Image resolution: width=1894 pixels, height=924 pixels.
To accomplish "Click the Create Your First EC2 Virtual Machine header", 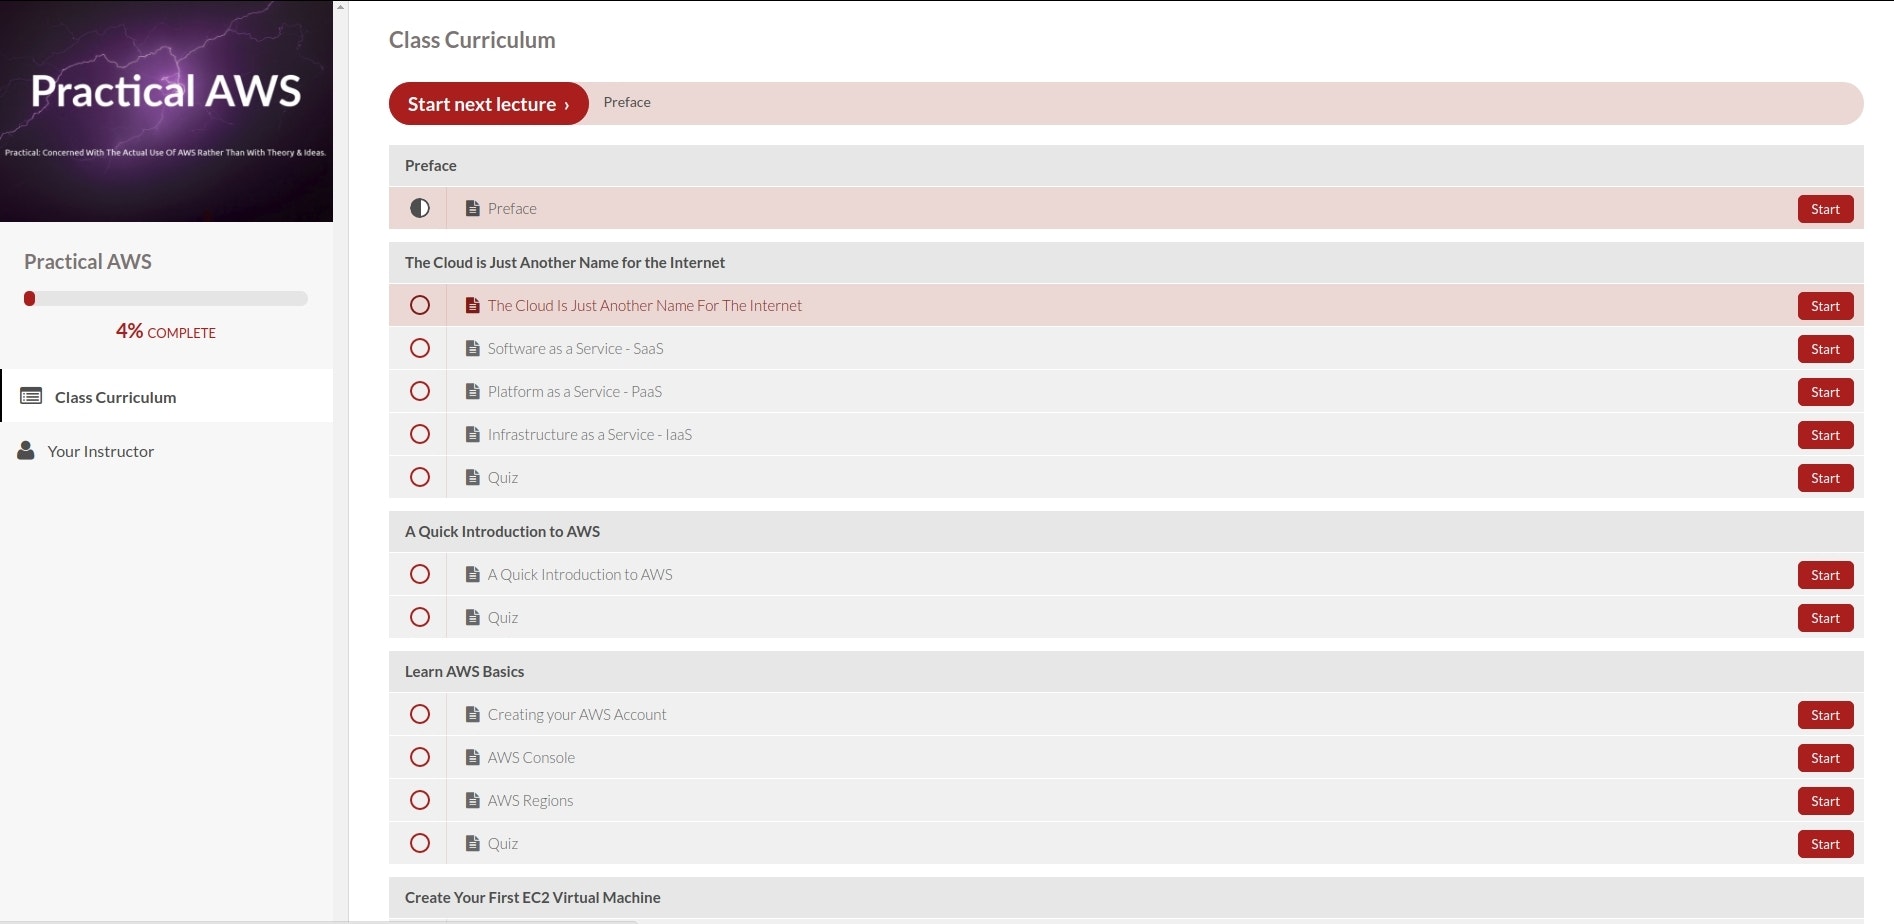I will click(x=1126, y=897).
